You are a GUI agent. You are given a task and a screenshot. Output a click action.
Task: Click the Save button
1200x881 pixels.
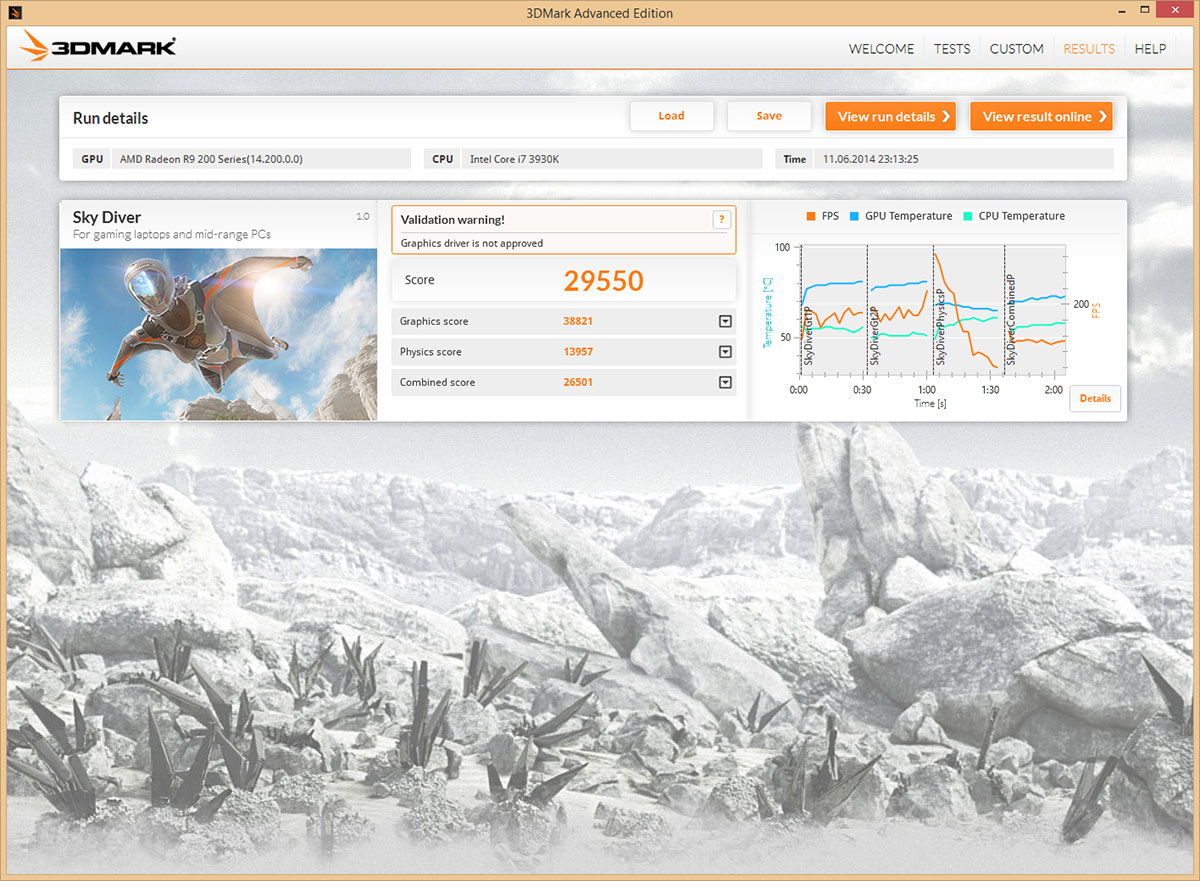tap(769, 116)
